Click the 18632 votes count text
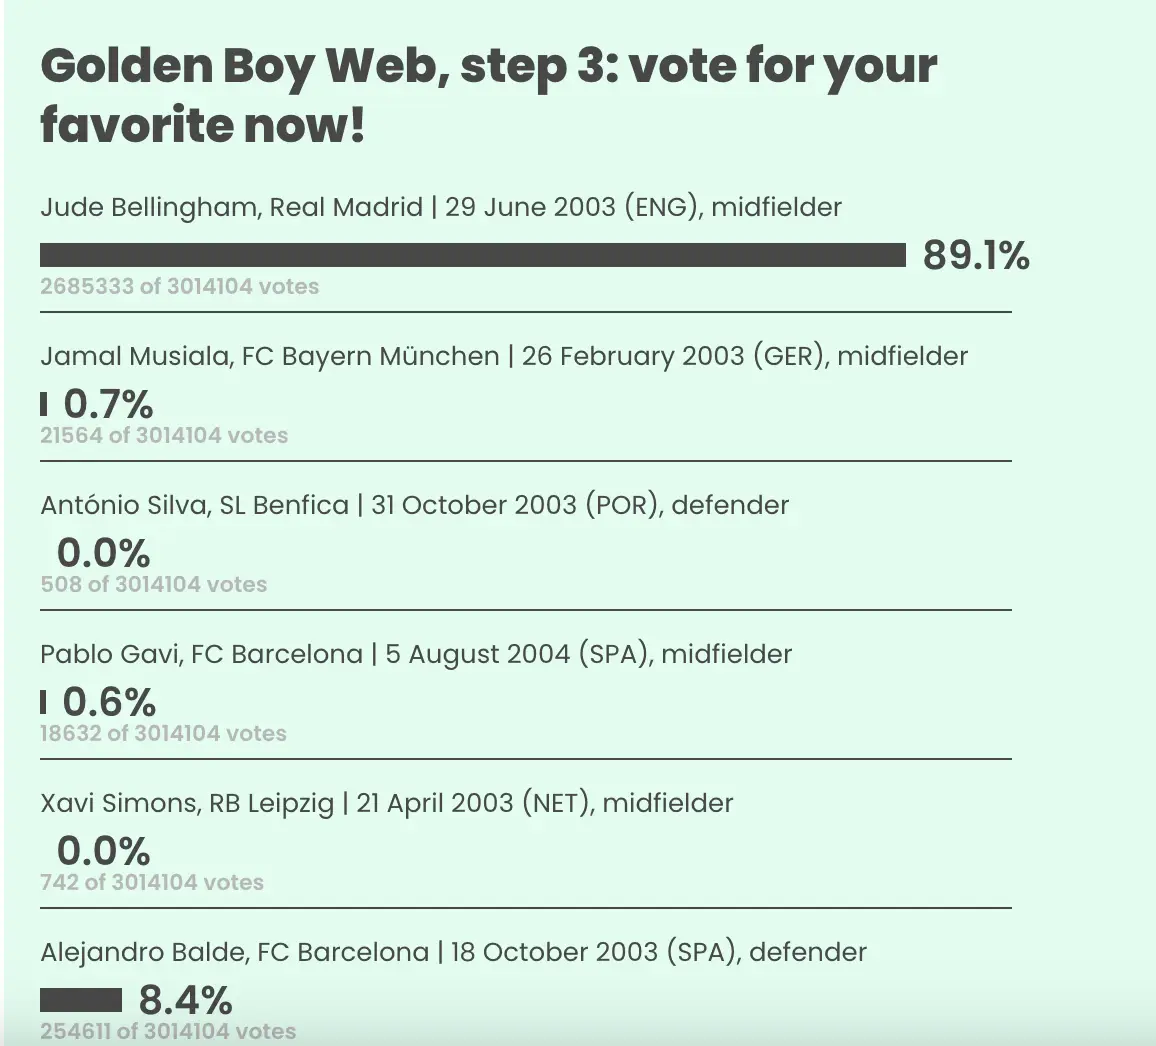Image resolution: width=1156 pixels, height=1046 pixels. [163, 734]
